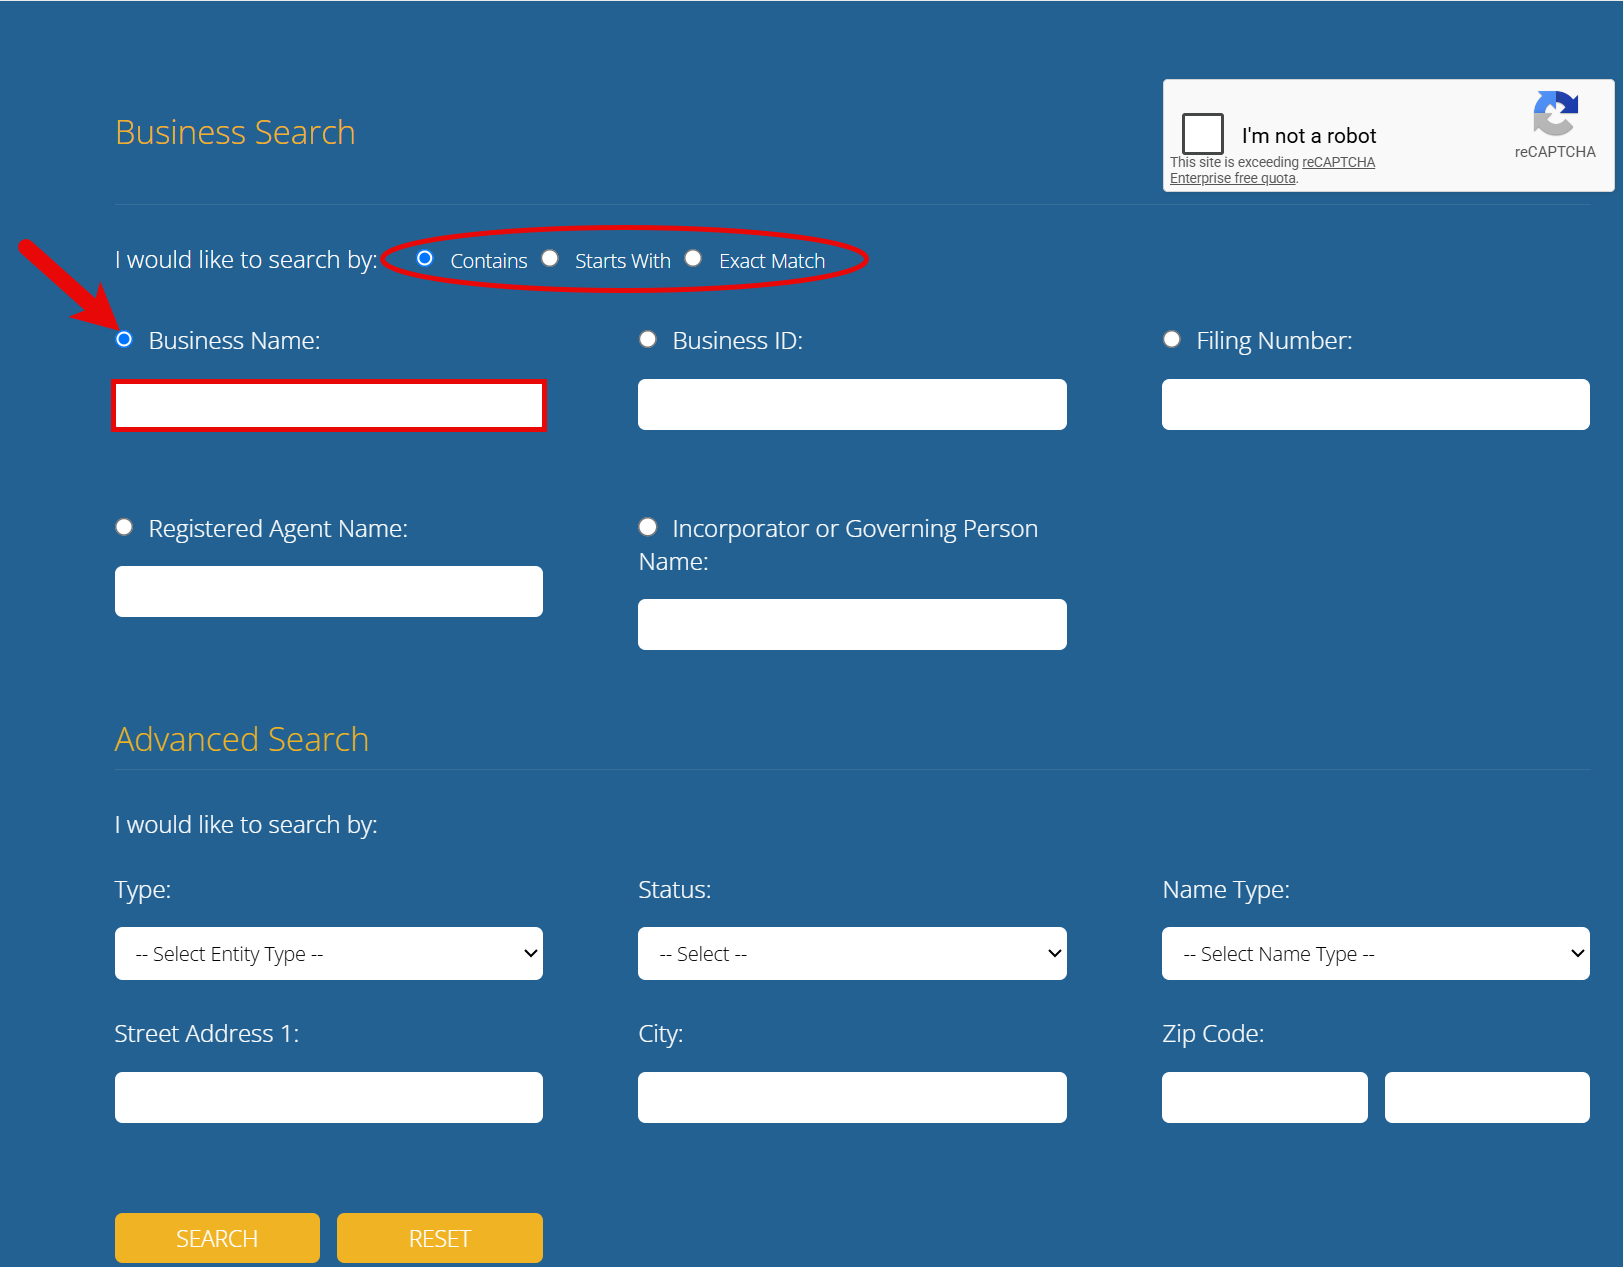Focus the Business Name text field
The image size is (1623, 1267).
click(329, 405)
